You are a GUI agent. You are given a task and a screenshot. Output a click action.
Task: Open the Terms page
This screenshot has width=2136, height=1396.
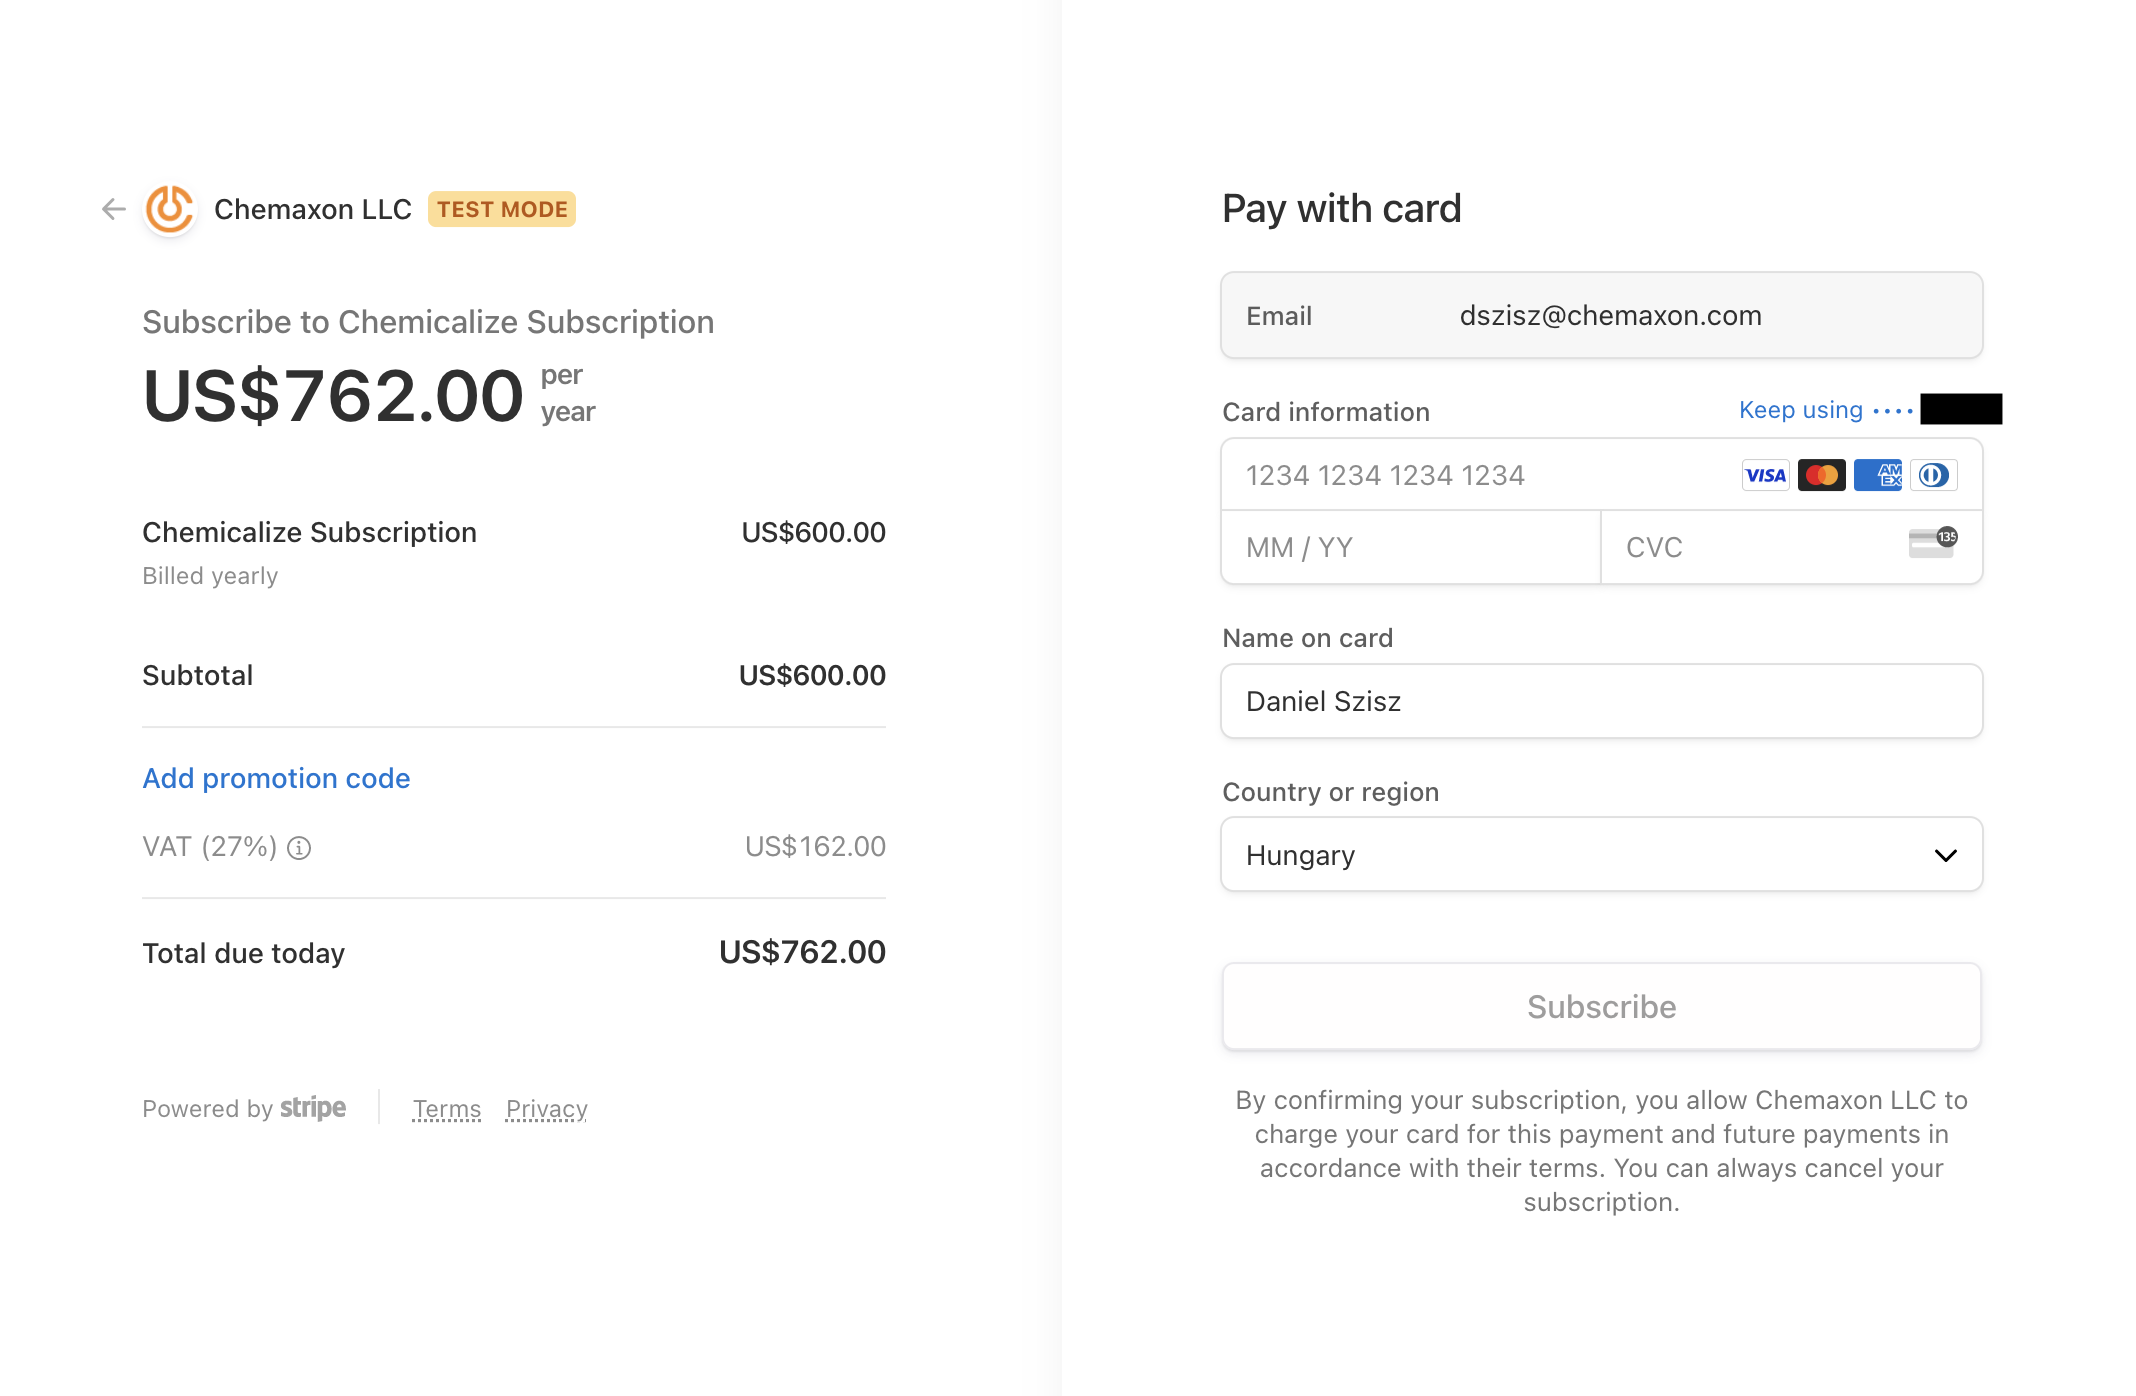(446, 1108)
